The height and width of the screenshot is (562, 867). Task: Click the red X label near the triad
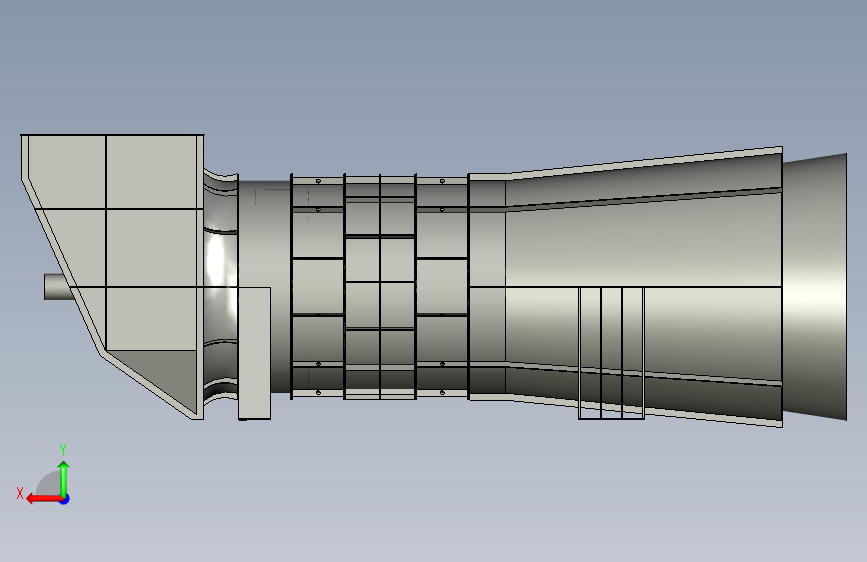click(x=20, y=493)
